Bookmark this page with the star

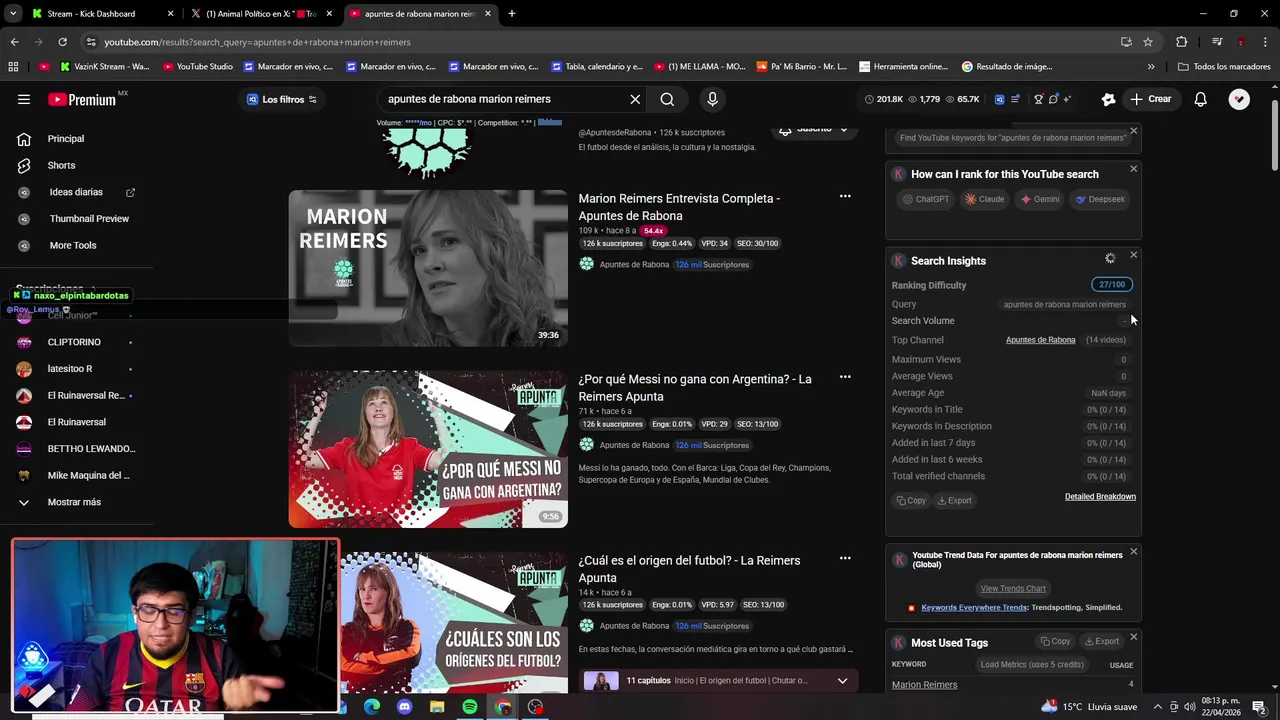click(x=1148, y=42)
